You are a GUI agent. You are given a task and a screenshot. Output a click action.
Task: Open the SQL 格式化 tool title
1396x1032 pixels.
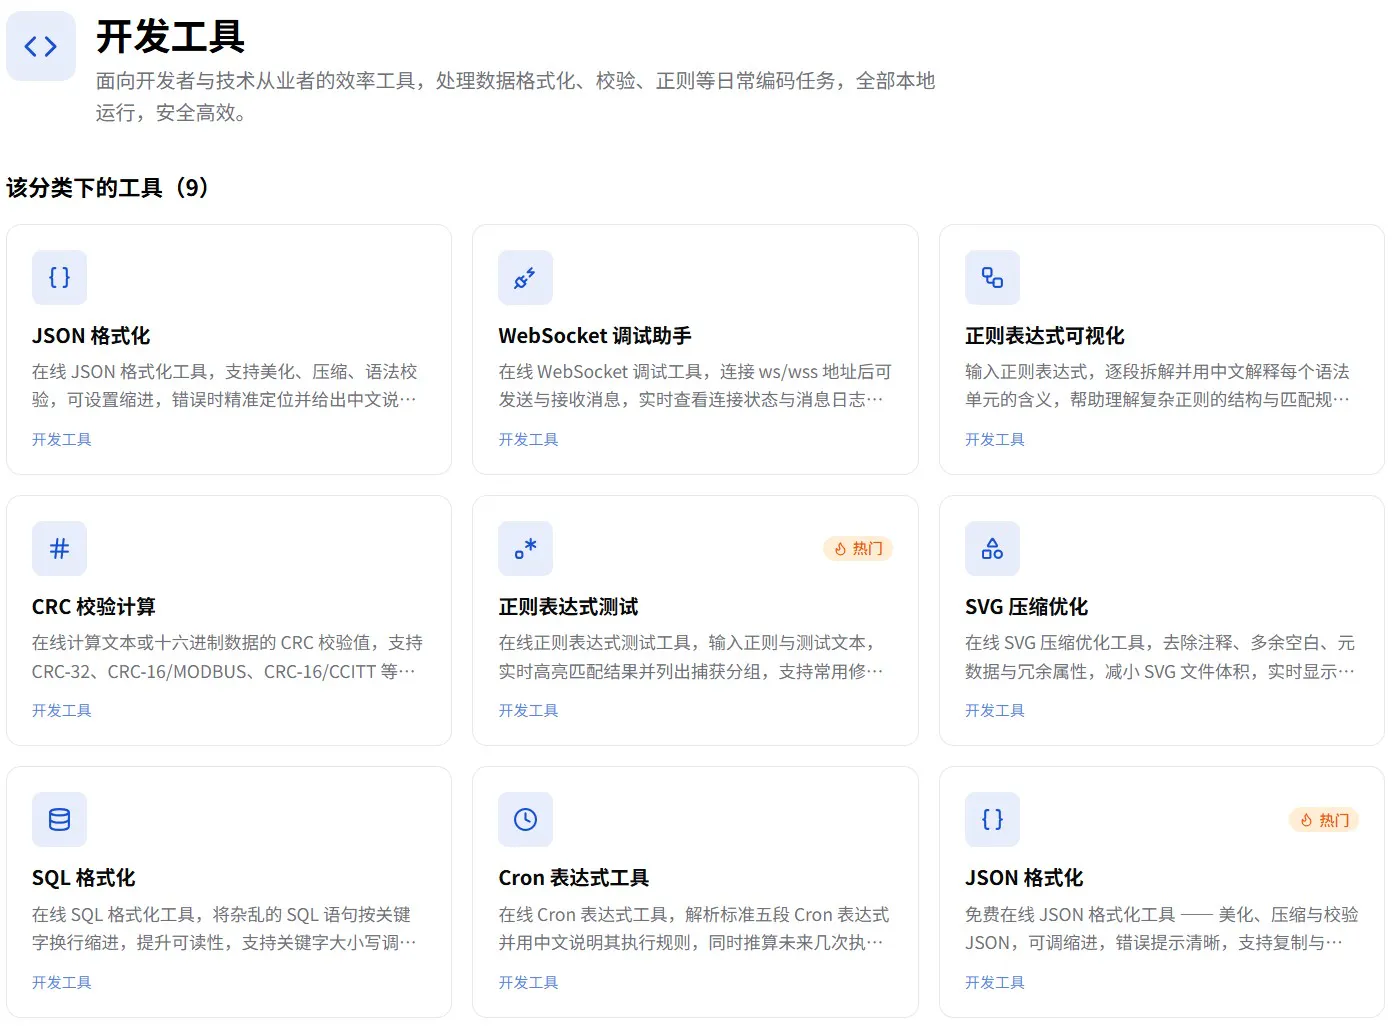tap(83, 878)
